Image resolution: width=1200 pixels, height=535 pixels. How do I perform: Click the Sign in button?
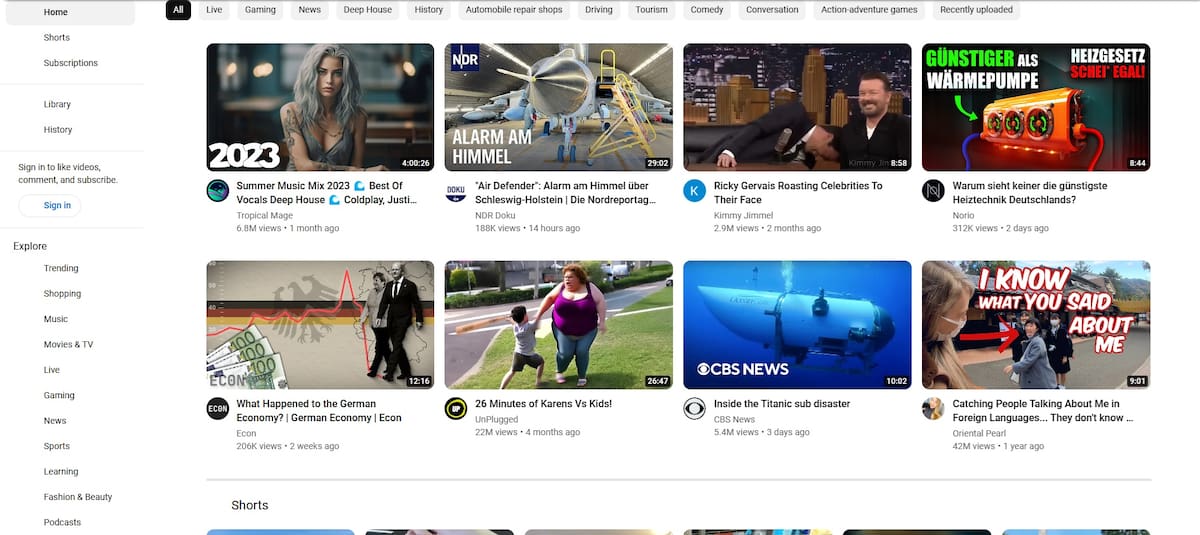point(50,205)
